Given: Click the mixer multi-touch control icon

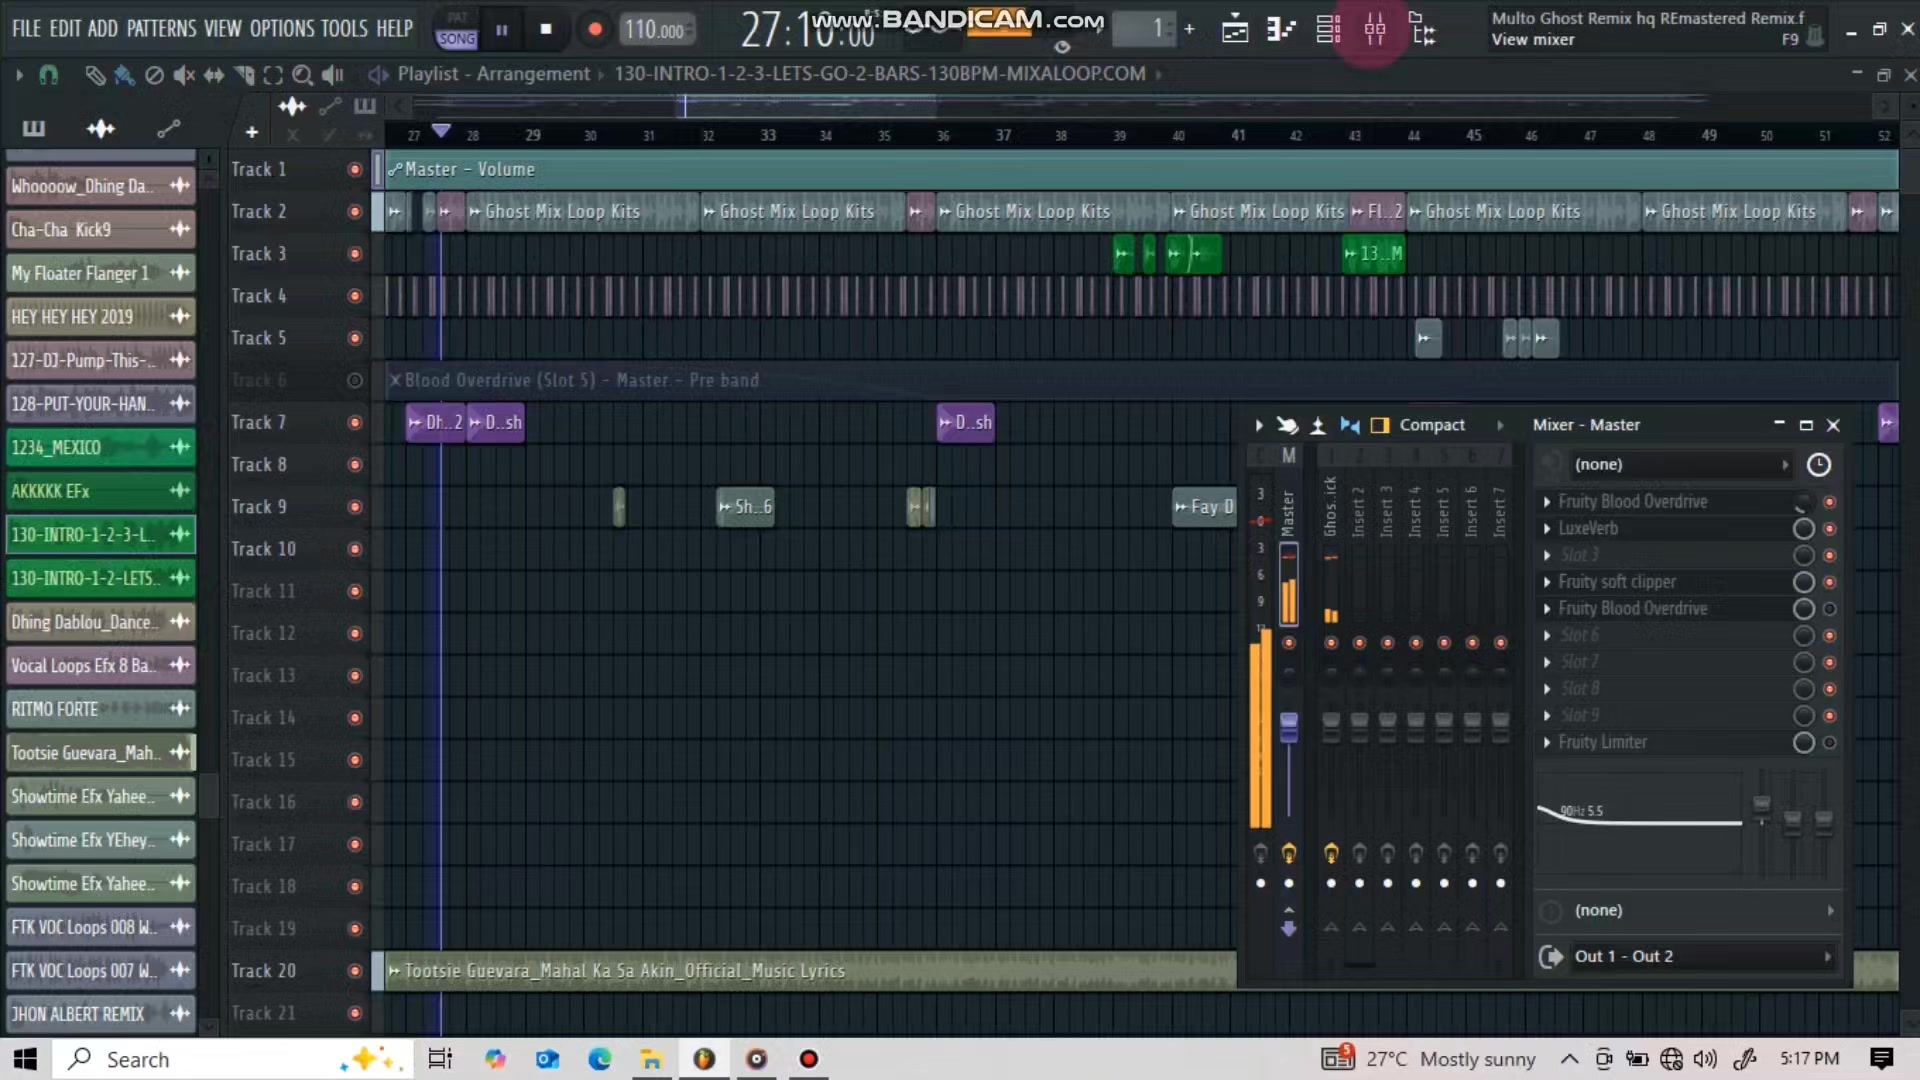Looking at the screenshot, I should pyautogui.click(x=1287, y=426).
